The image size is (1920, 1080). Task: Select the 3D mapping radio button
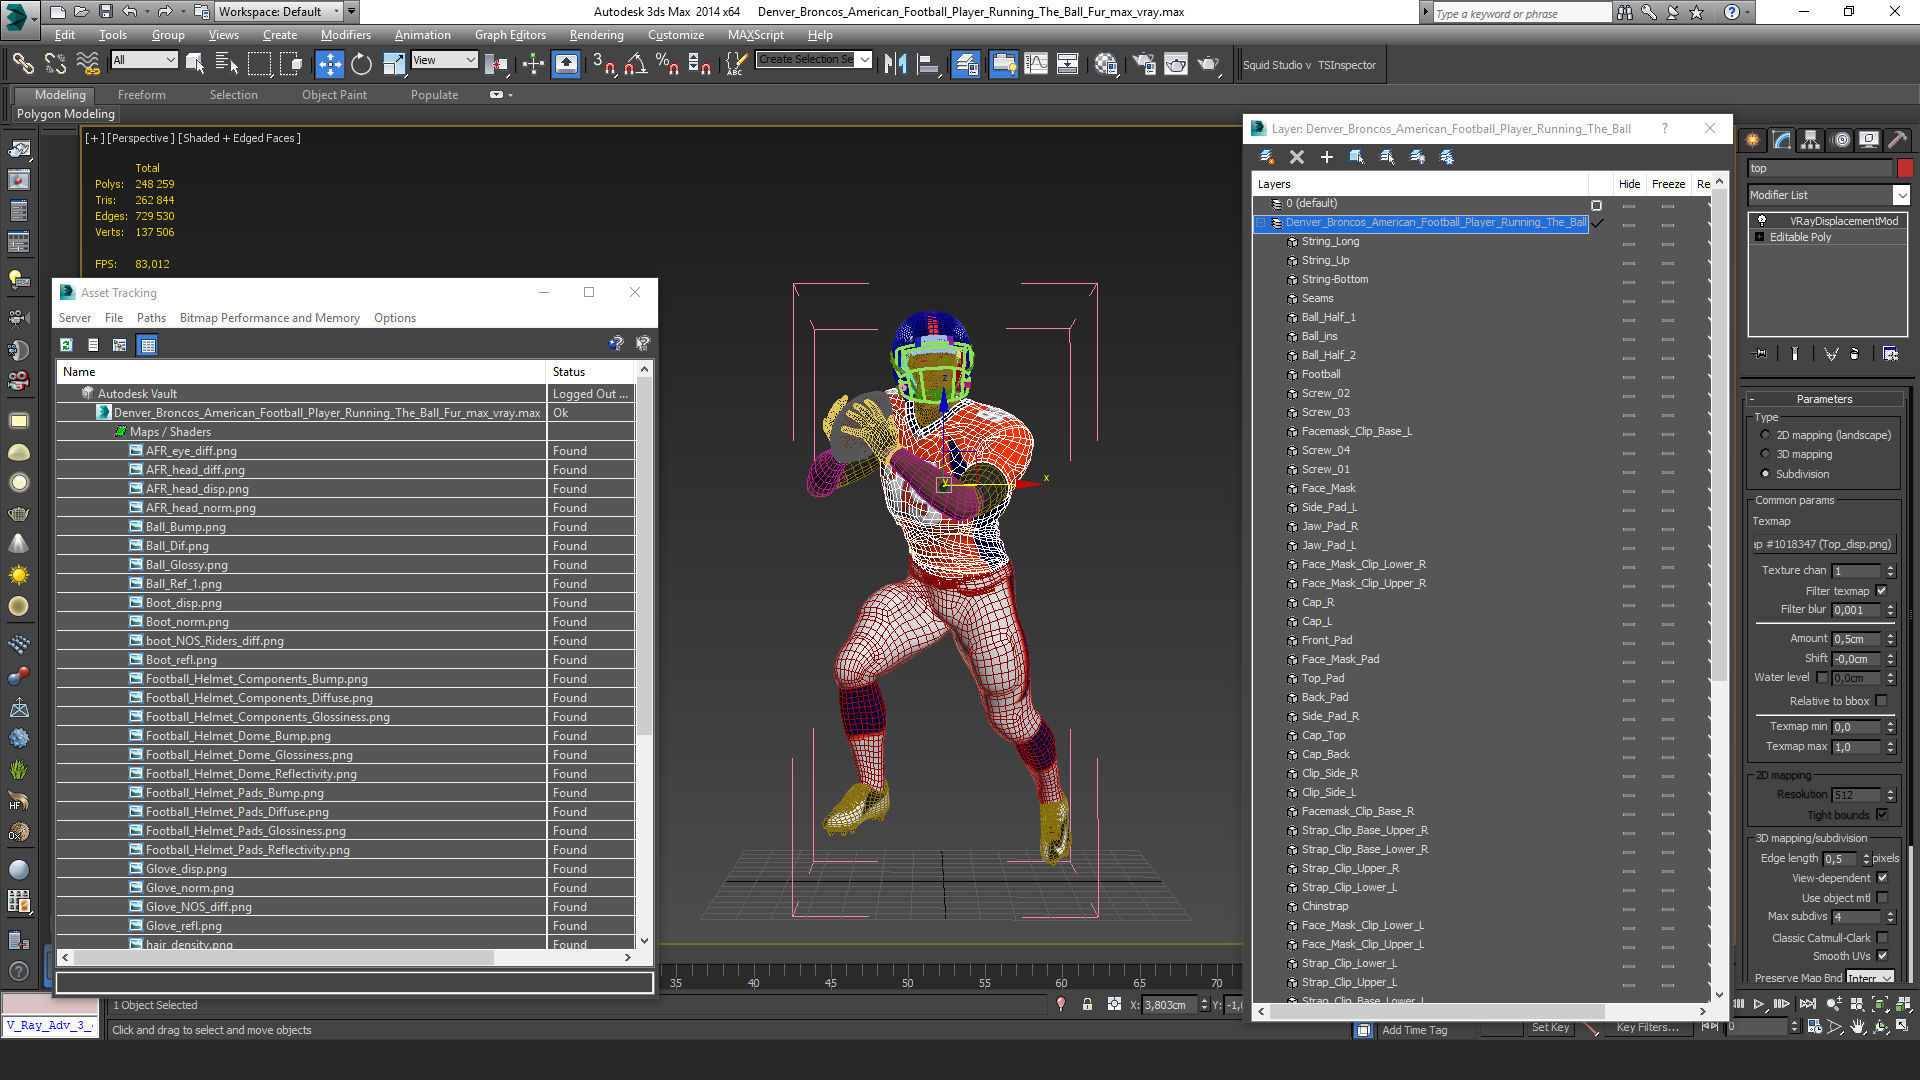click(1765, 454)
